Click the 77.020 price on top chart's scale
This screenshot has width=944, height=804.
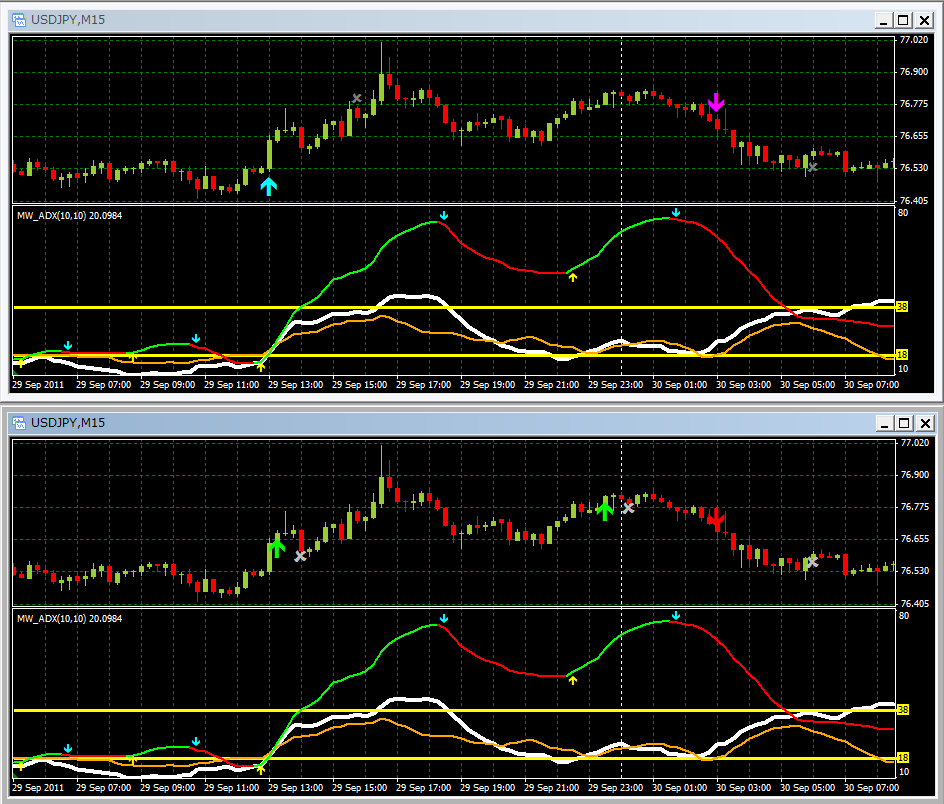click(913, 40)
